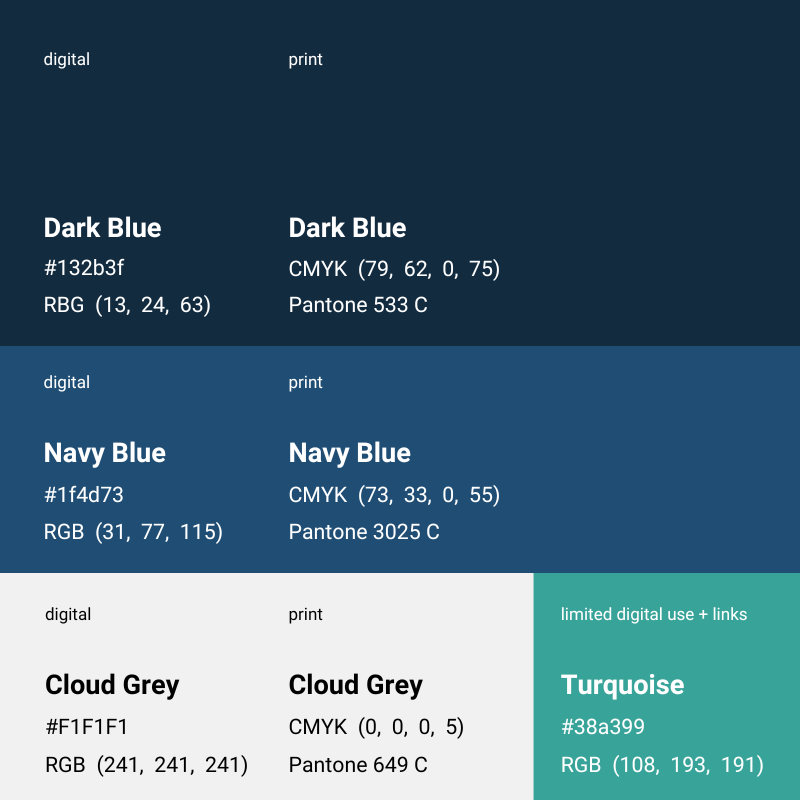Click the RGB (108, 193, 191) value
Screen dimensions: 800x800
(662, 765)
